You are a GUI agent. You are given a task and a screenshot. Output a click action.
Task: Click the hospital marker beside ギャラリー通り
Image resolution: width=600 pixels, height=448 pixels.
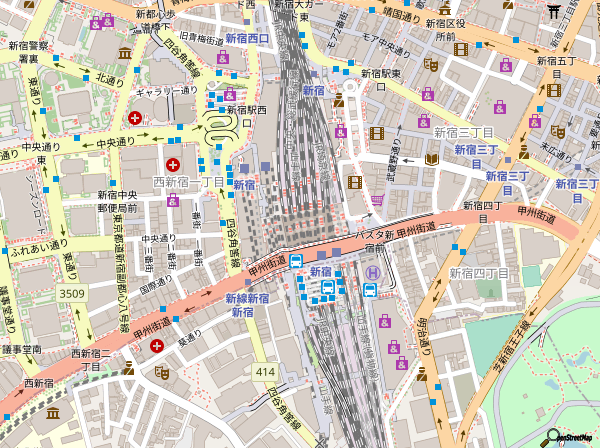coord(134,117)
